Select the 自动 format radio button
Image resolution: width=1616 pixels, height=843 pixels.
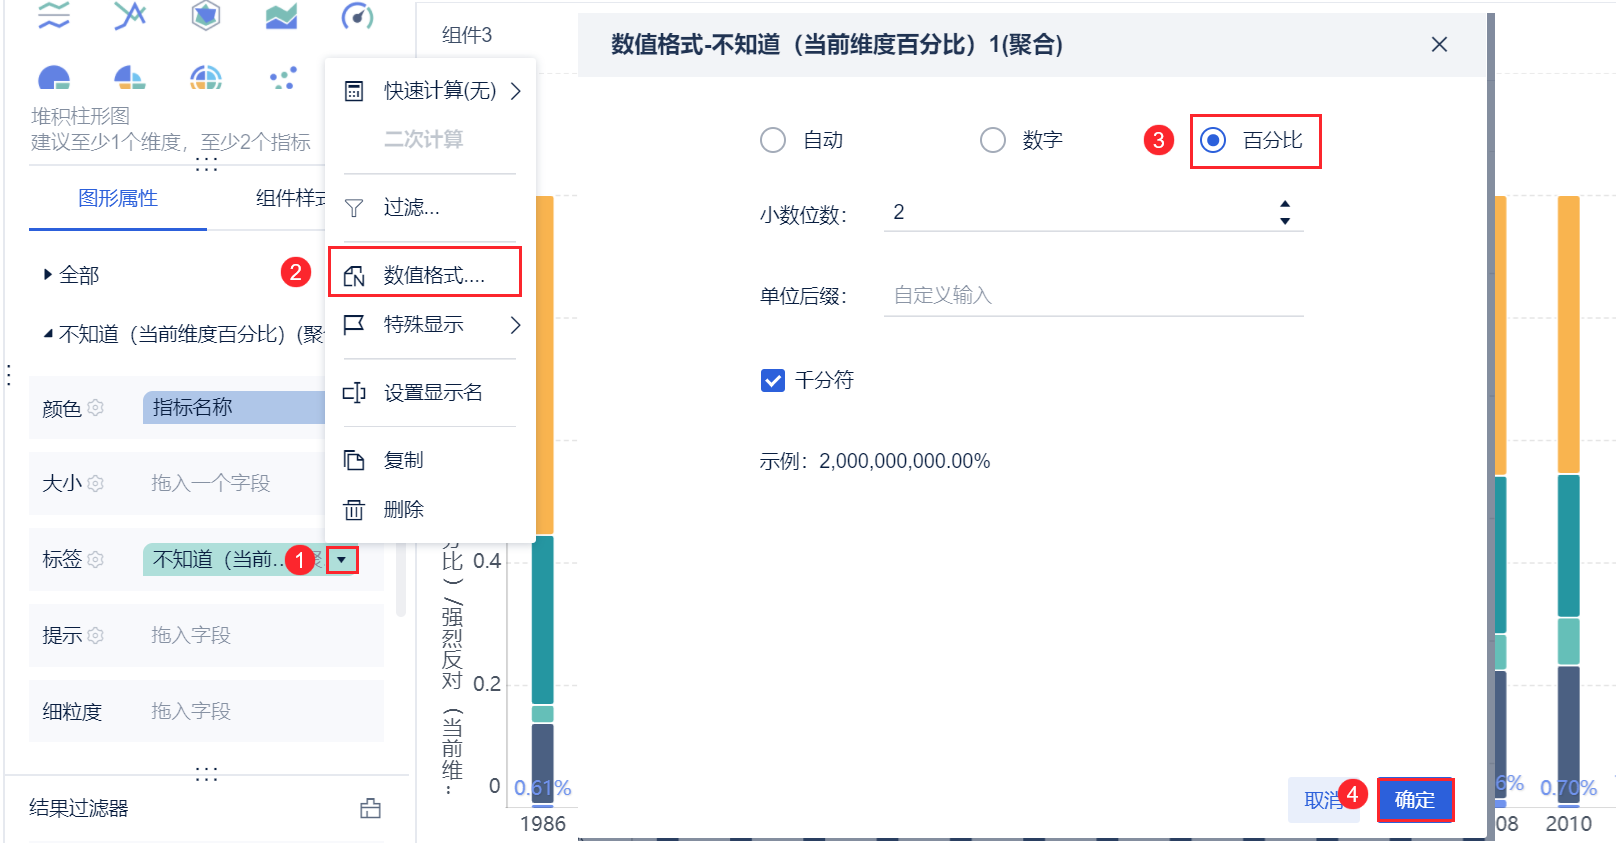[773, 140]
